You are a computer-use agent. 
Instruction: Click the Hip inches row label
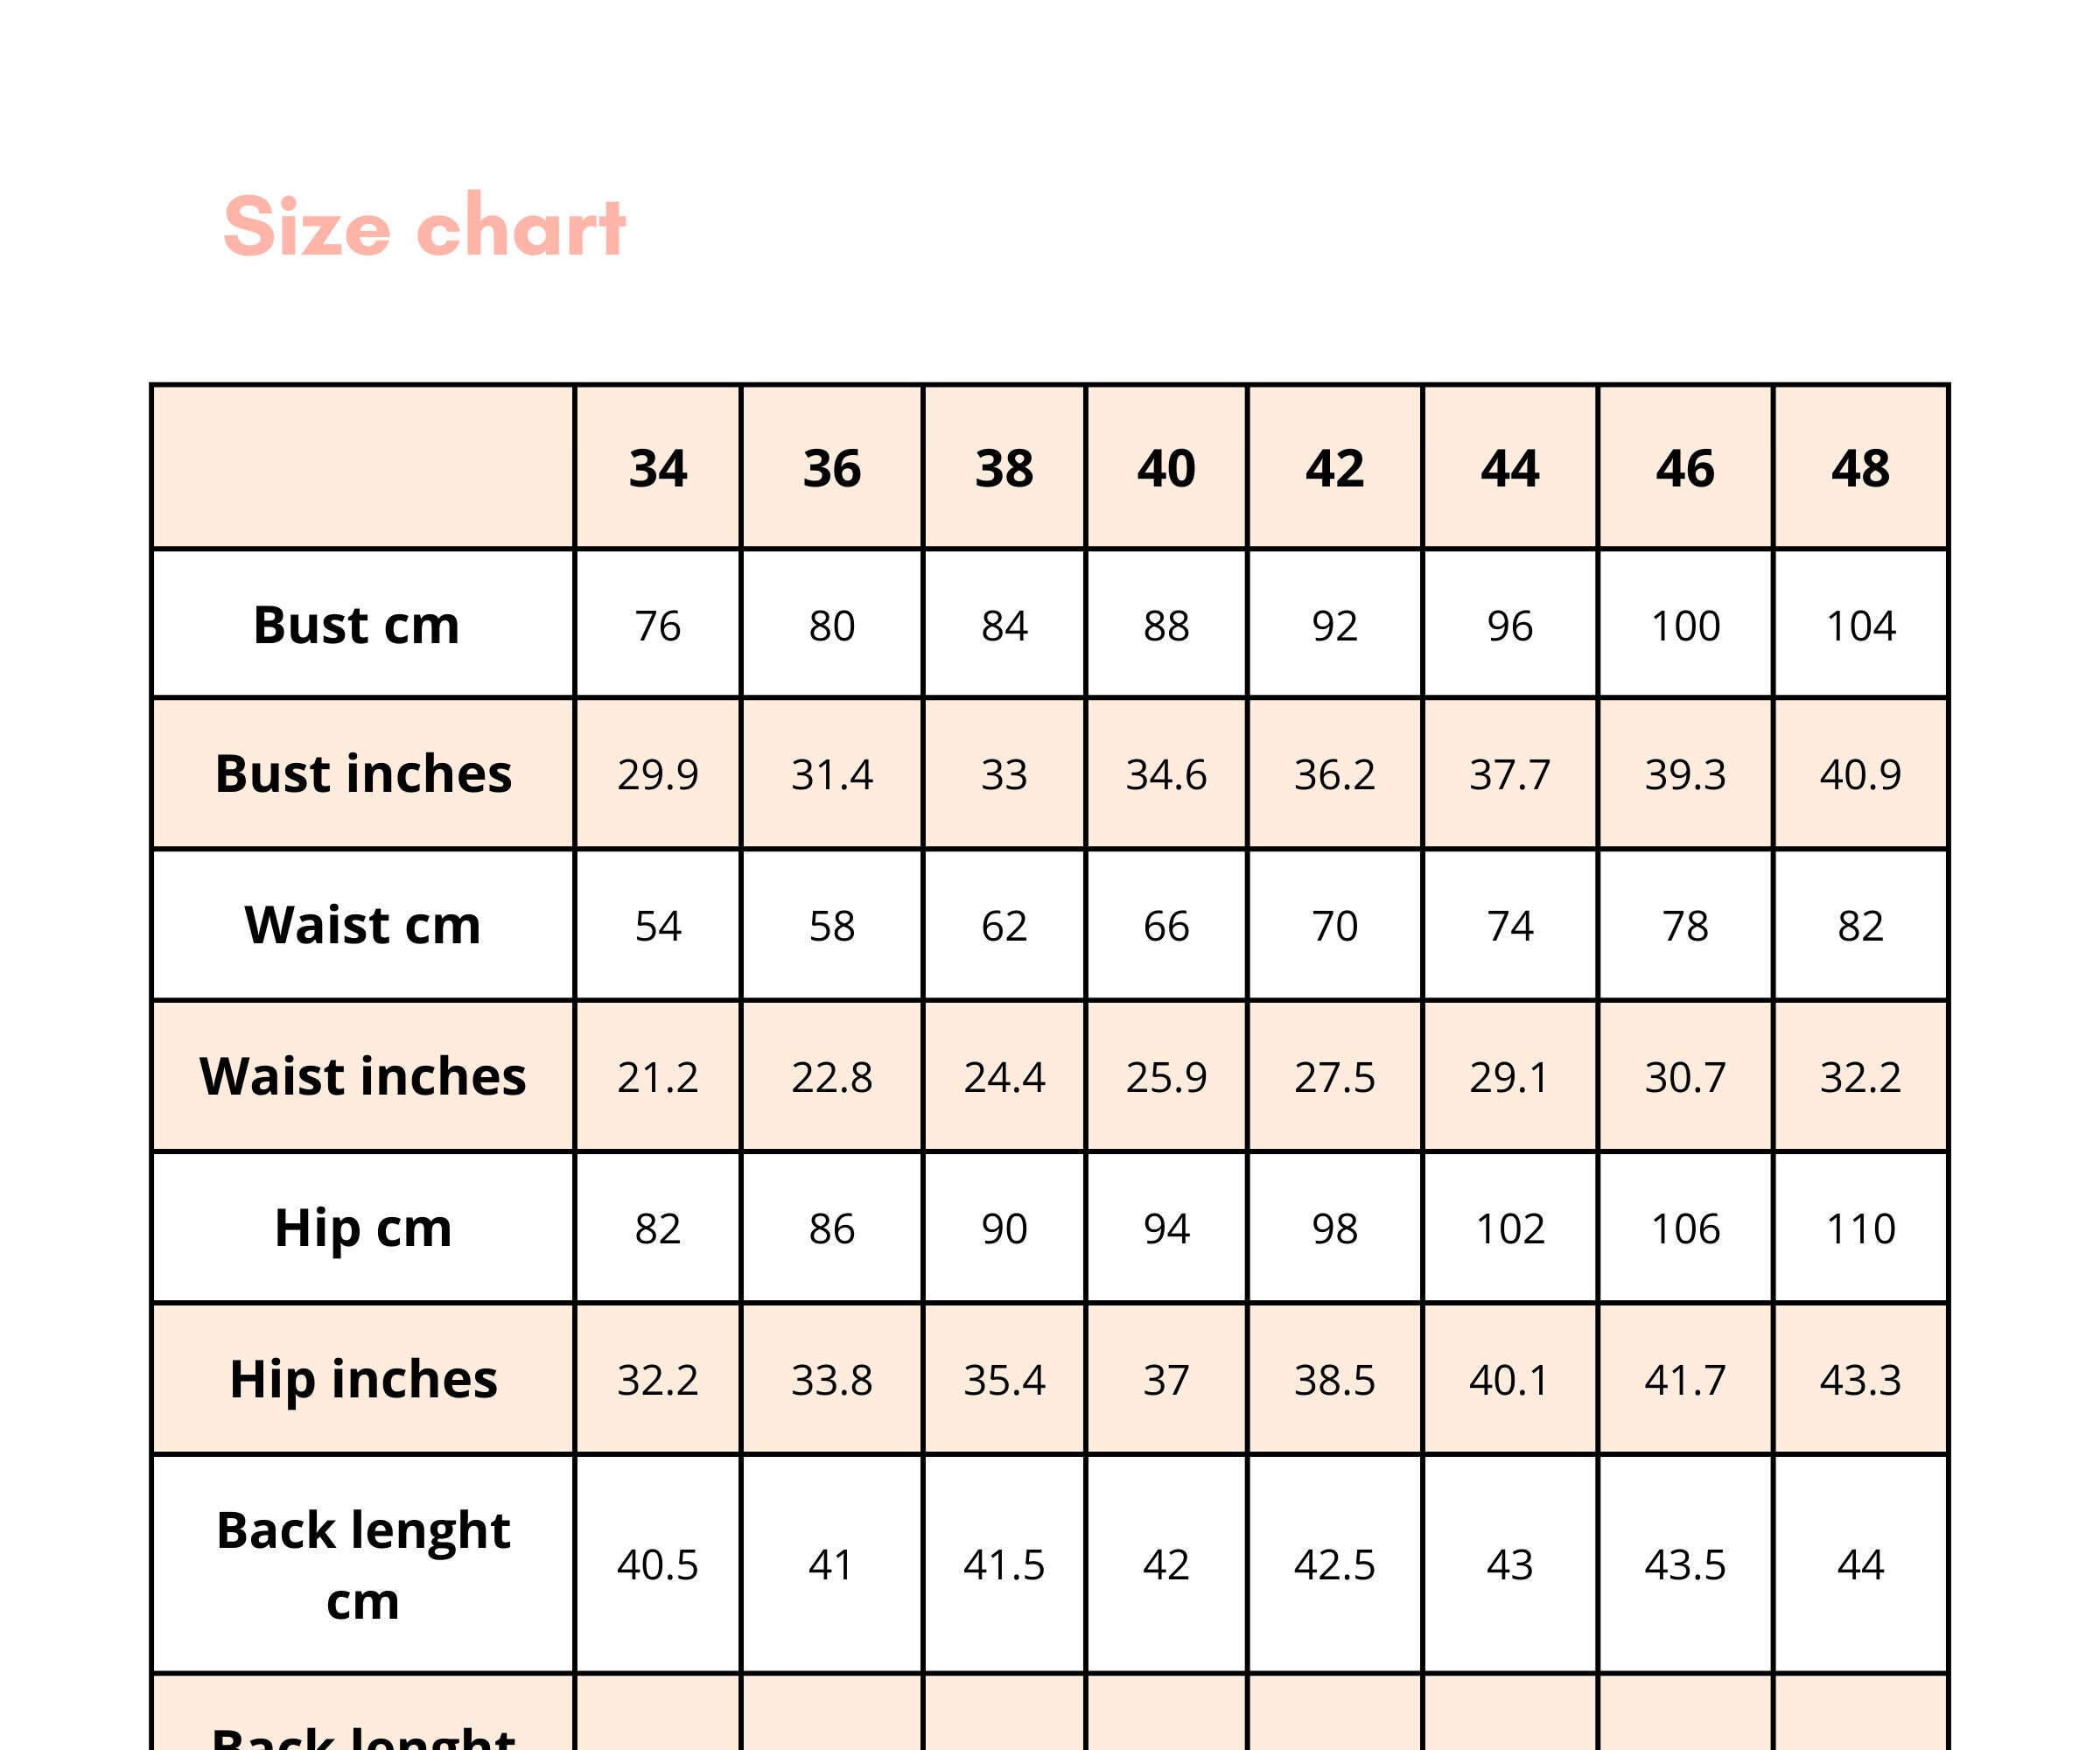click(x=363, y=1379)
